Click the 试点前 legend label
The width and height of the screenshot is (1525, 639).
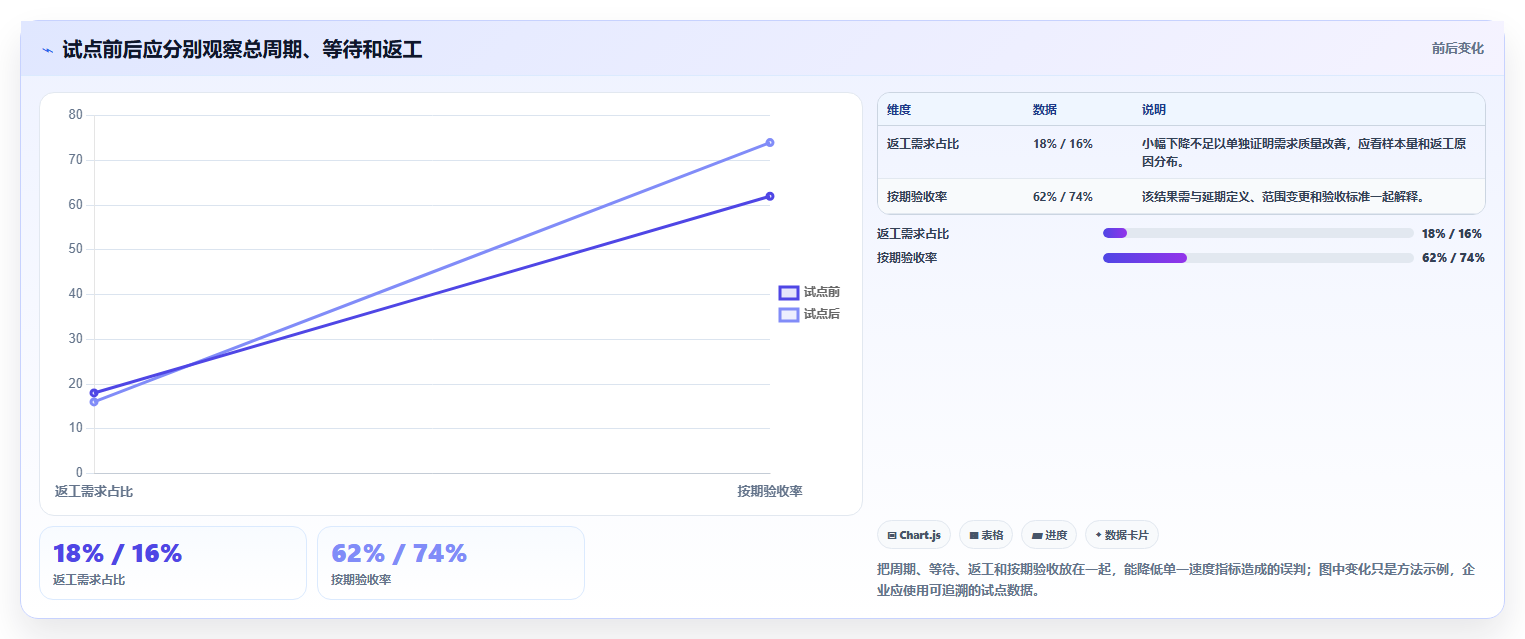click(x=822, y=292)
